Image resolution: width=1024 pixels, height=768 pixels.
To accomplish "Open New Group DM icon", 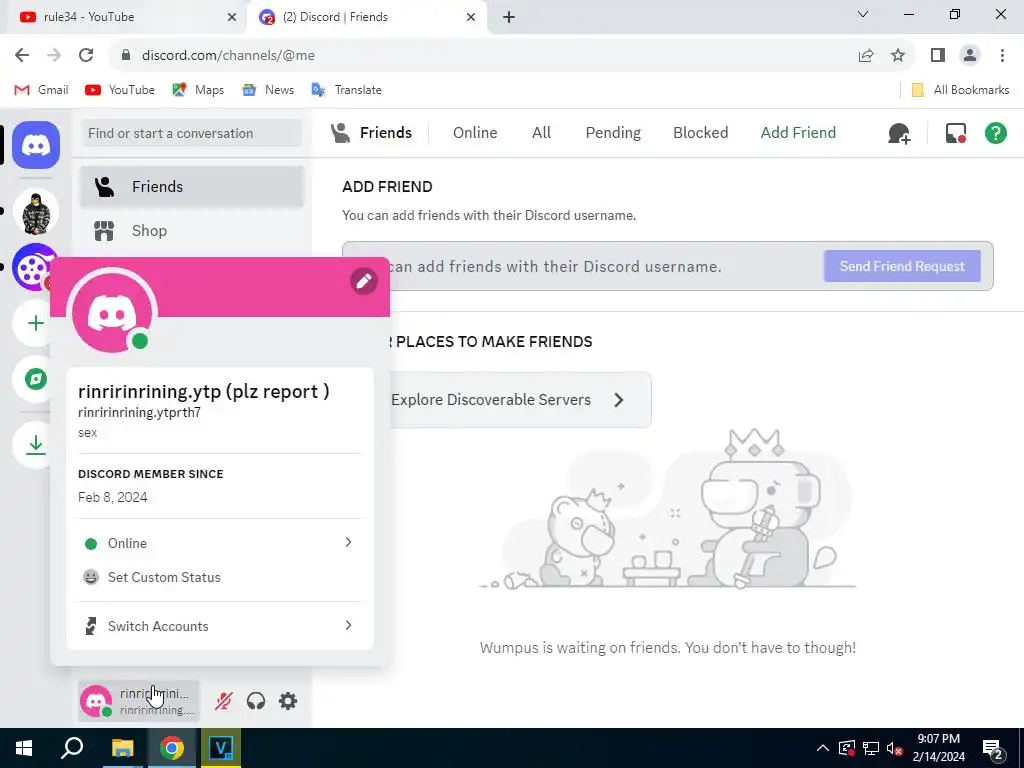I will (899, 133).
